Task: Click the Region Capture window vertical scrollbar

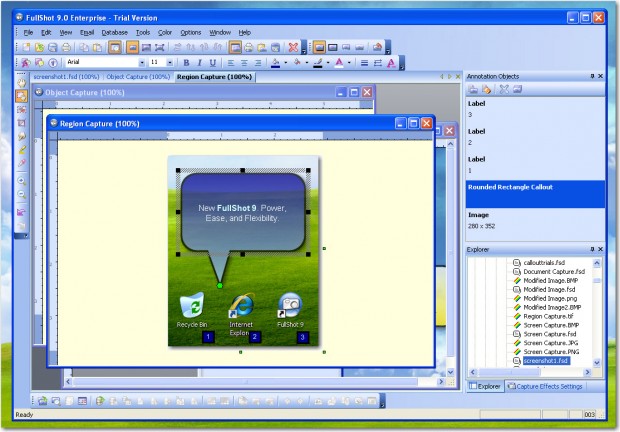Action: 450,256
